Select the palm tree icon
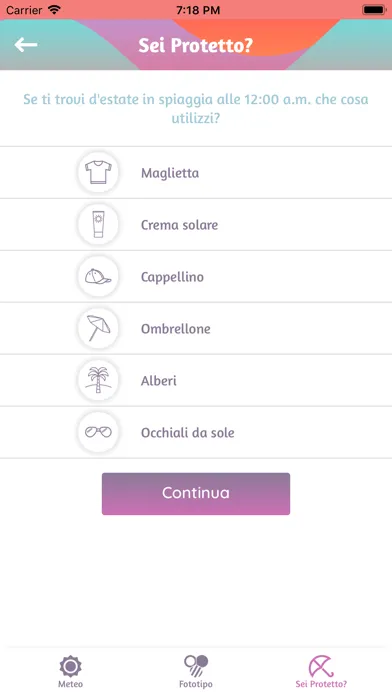 click(x=98, y=380)
